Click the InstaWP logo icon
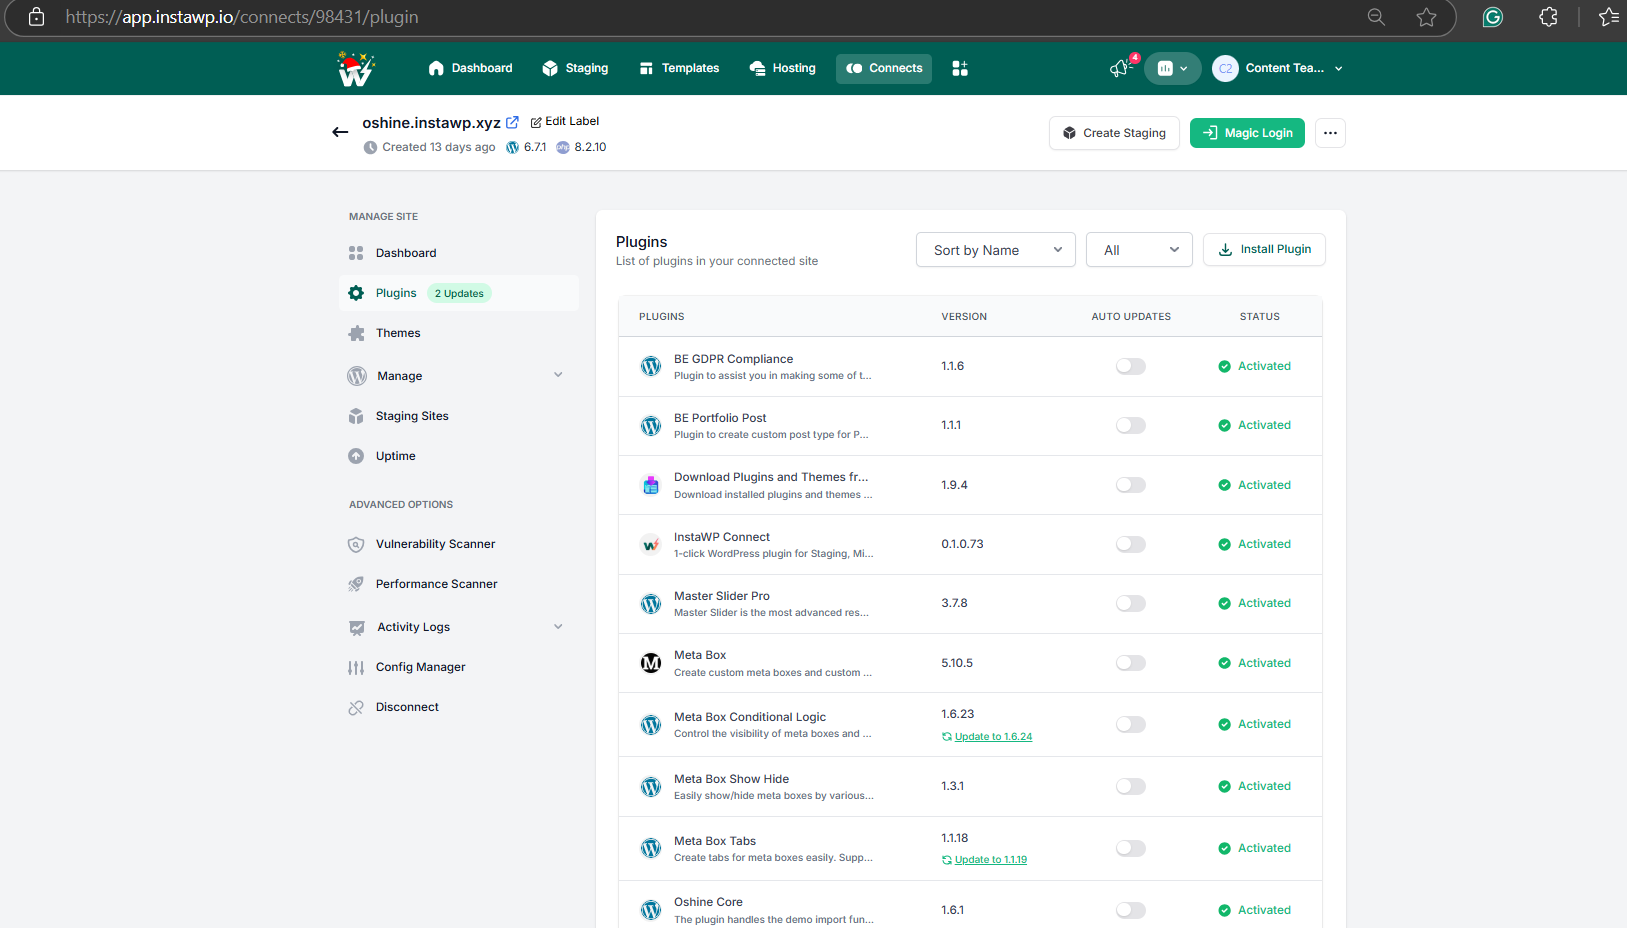The image size is (1627, 928). tap(356, 68)
